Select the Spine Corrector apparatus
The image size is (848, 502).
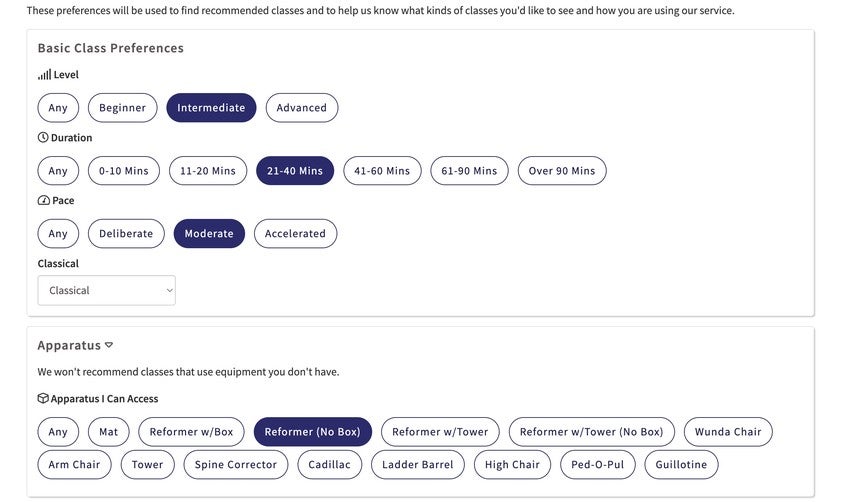pyautogui.click(x=236, y=465)
